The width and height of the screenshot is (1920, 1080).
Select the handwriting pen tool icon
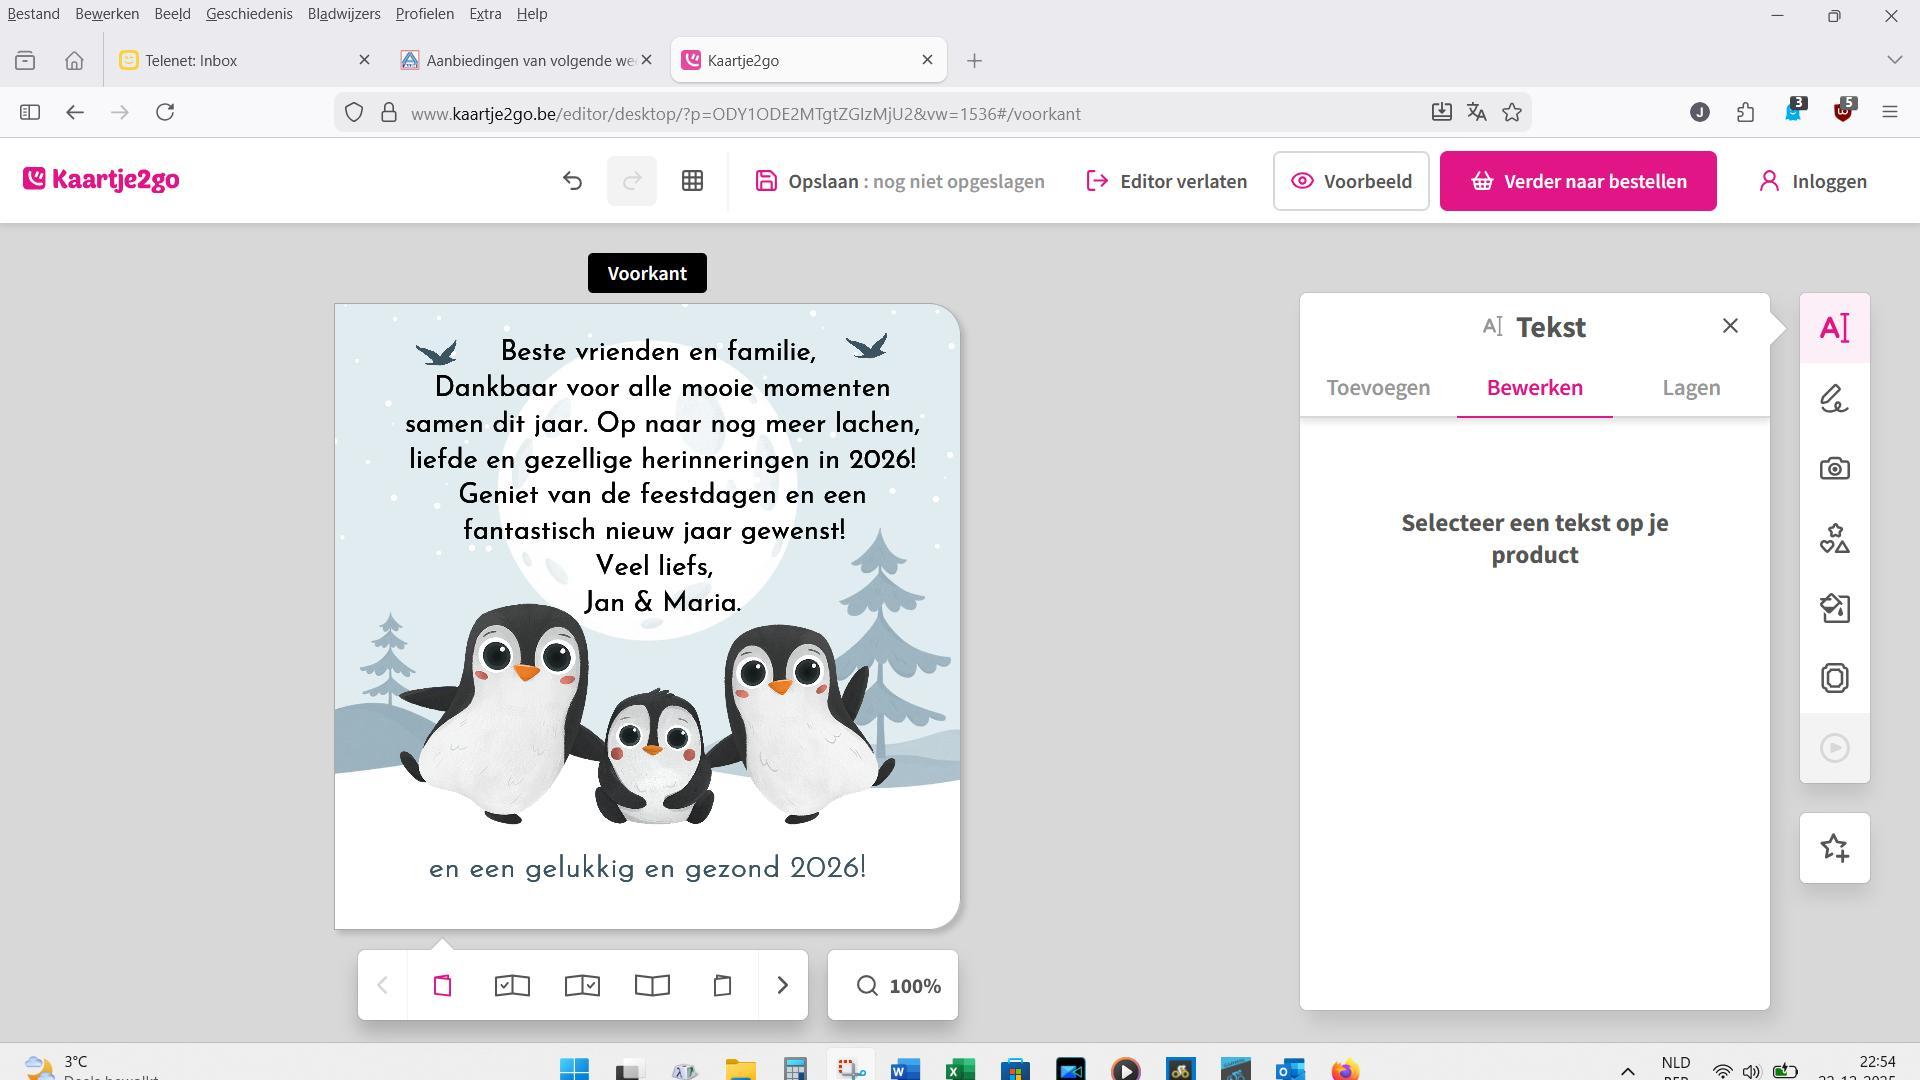(x=1834, y=399)
